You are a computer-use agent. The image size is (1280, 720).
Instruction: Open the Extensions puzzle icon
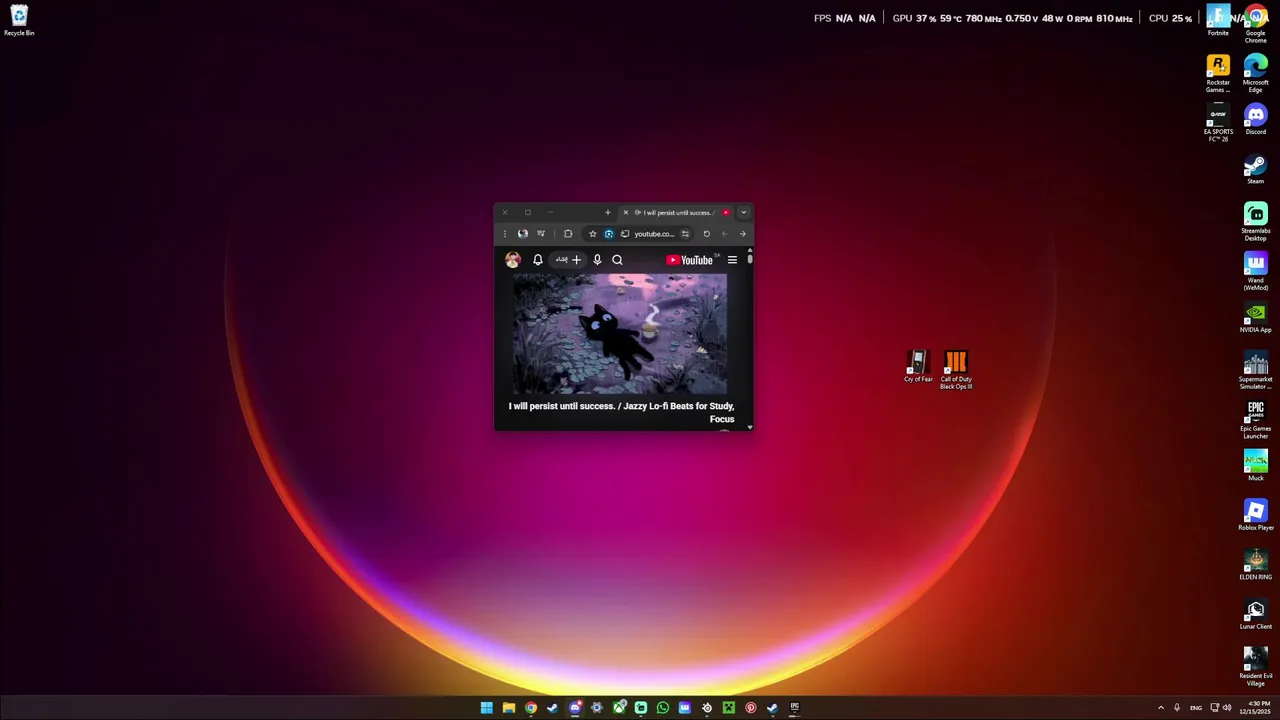click(x=567, y=234)
